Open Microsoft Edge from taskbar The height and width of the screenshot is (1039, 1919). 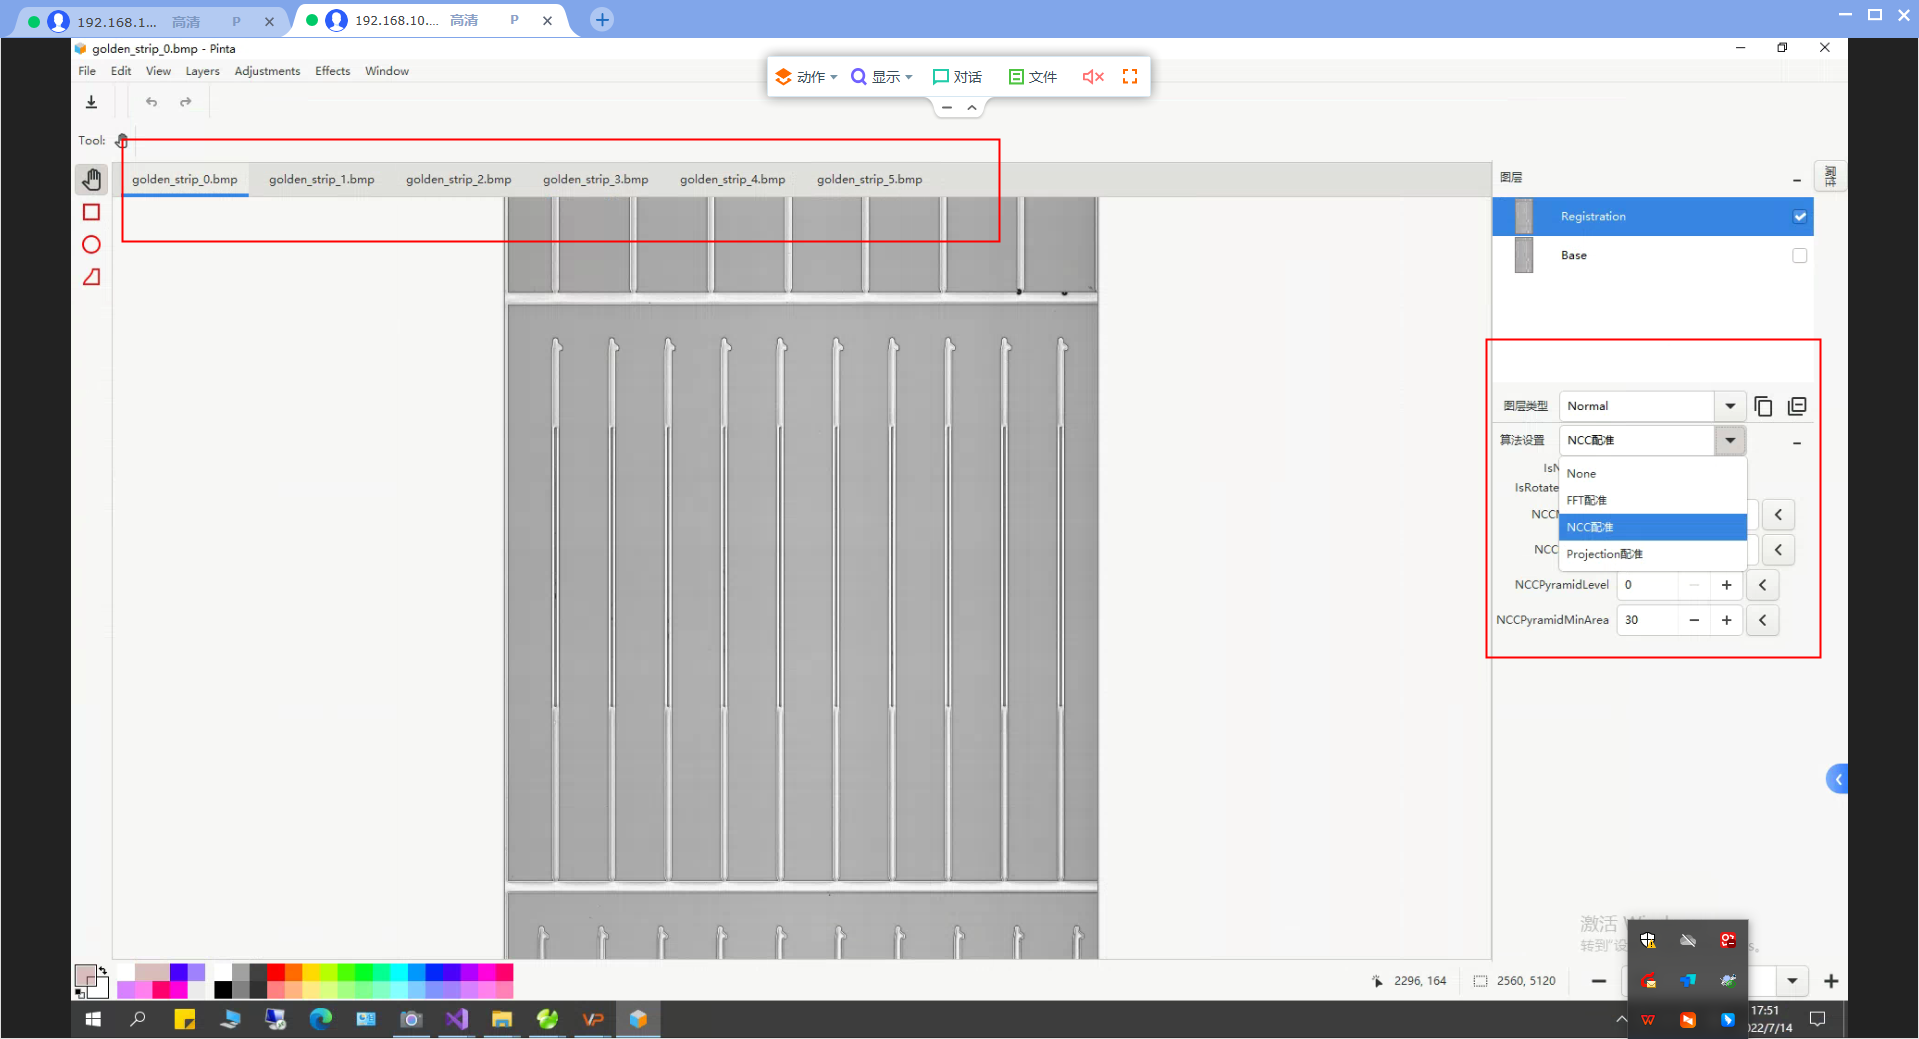click(x=320, y=1019)
